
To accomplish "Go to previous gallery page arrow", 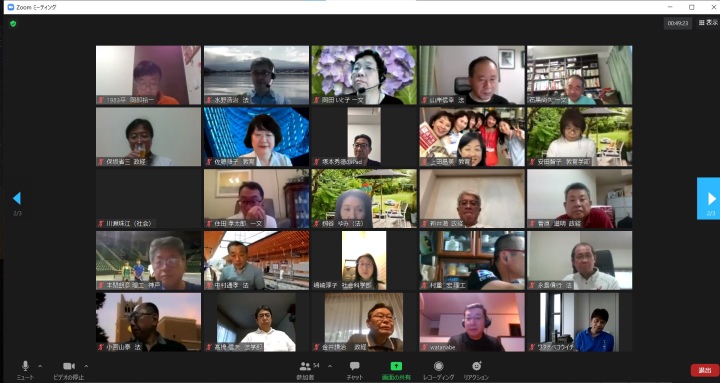I will pyautogui.click(x=17, y=198).
